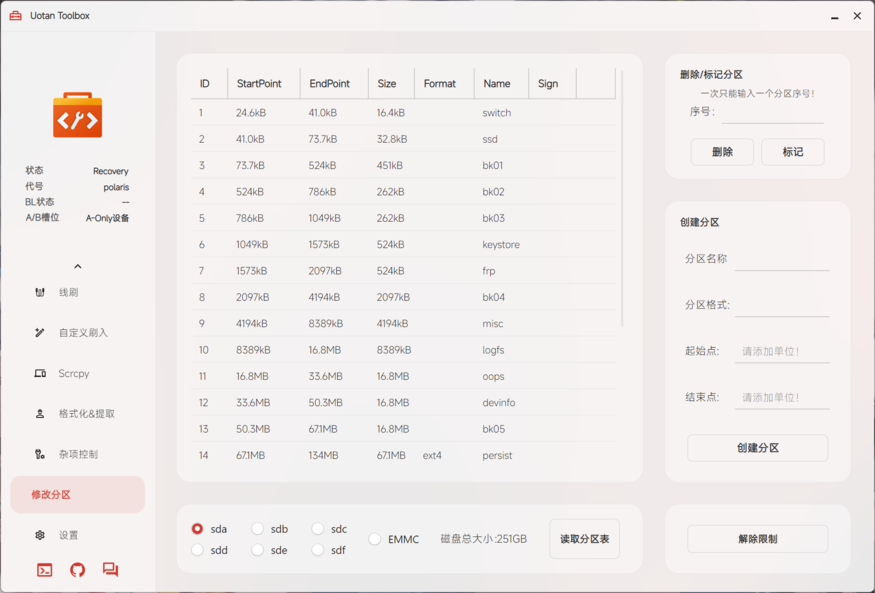Open the GitHub icon in the sidebar

(x=77, y=570)
